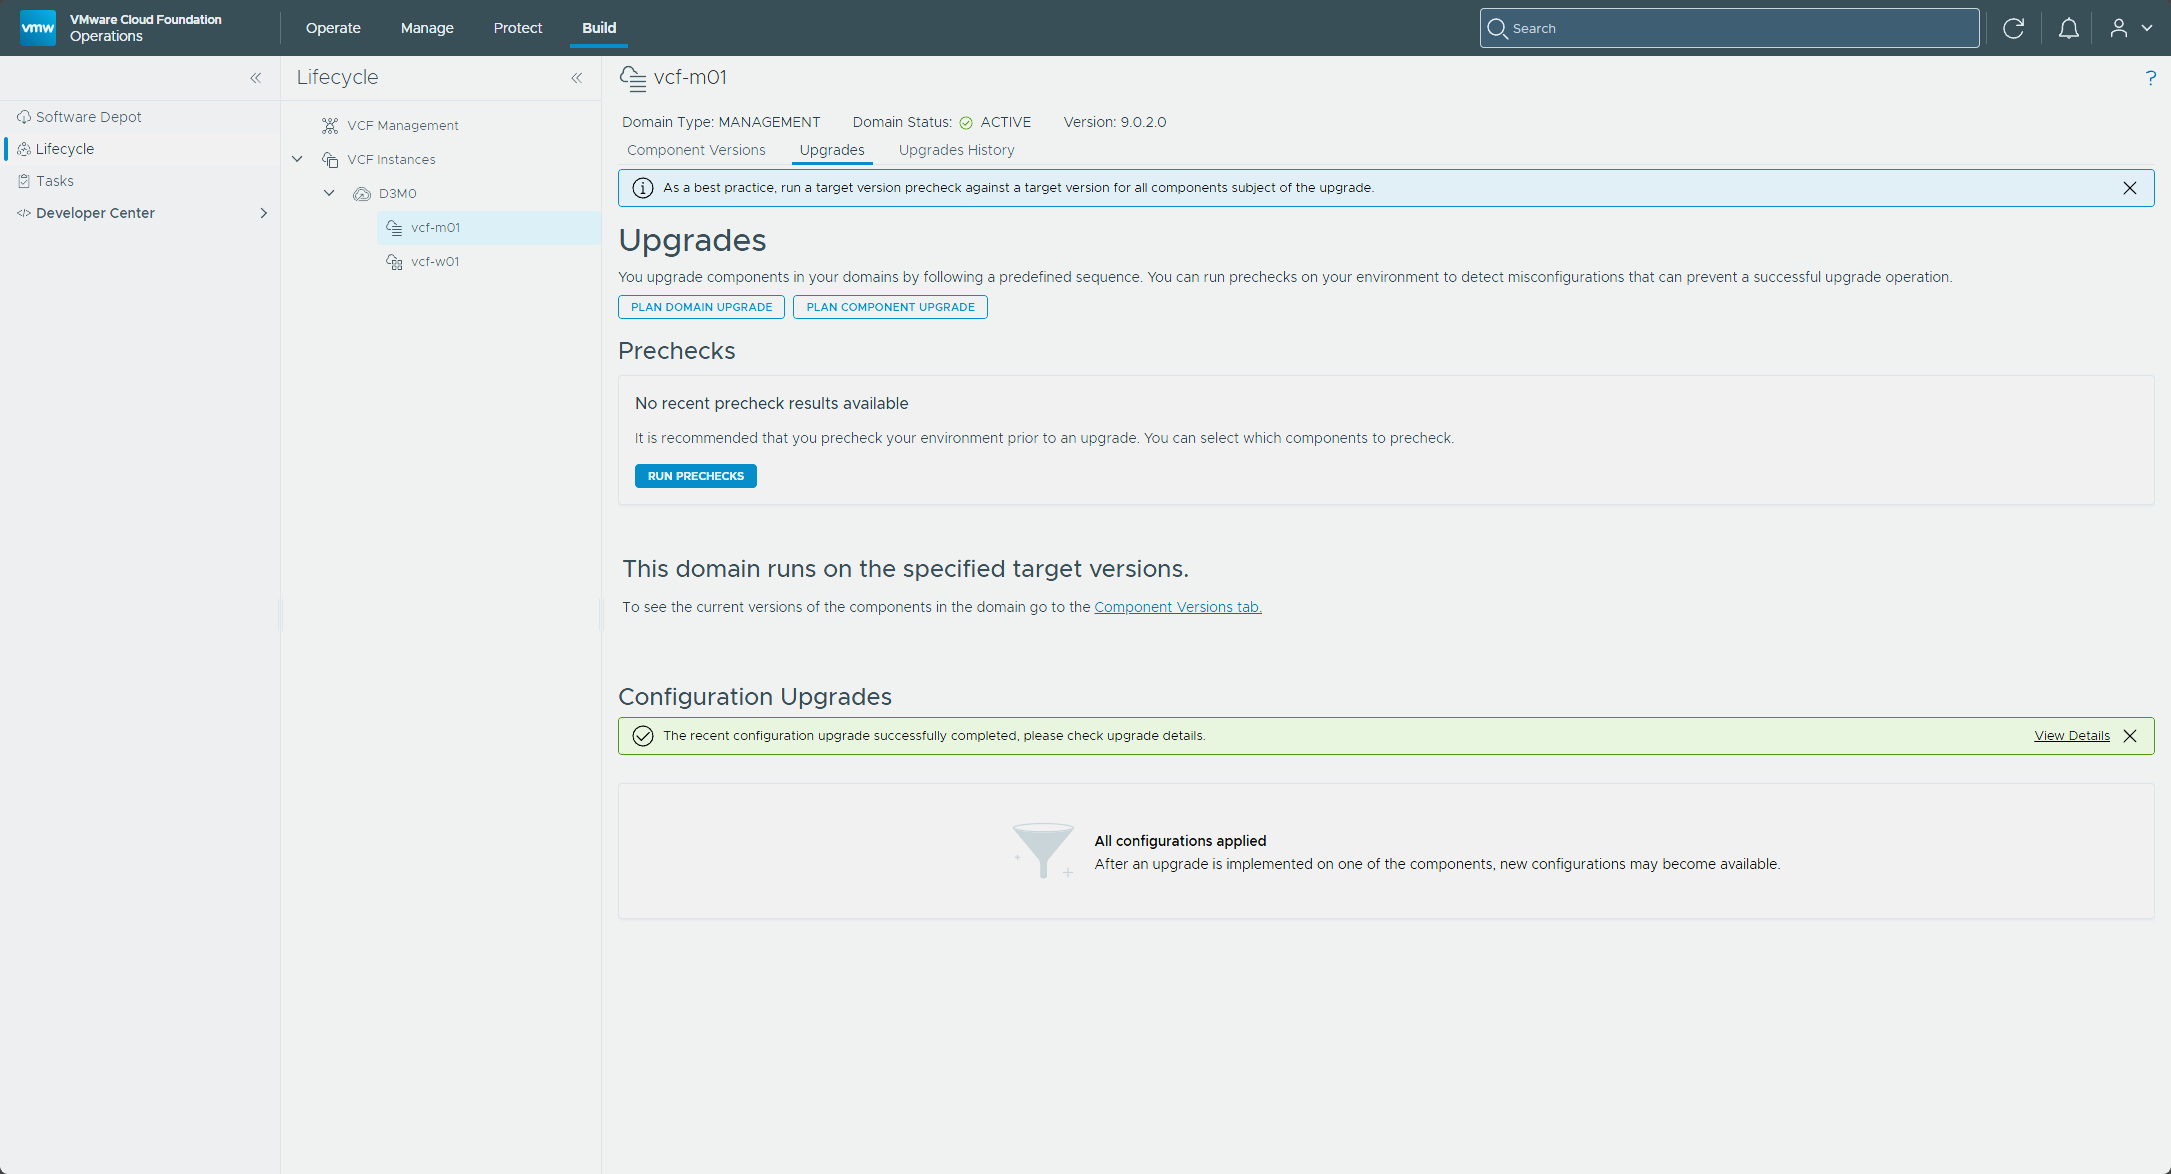Select VCF Instances tree label
The image size is (2171, 1174).
[391, 160]
